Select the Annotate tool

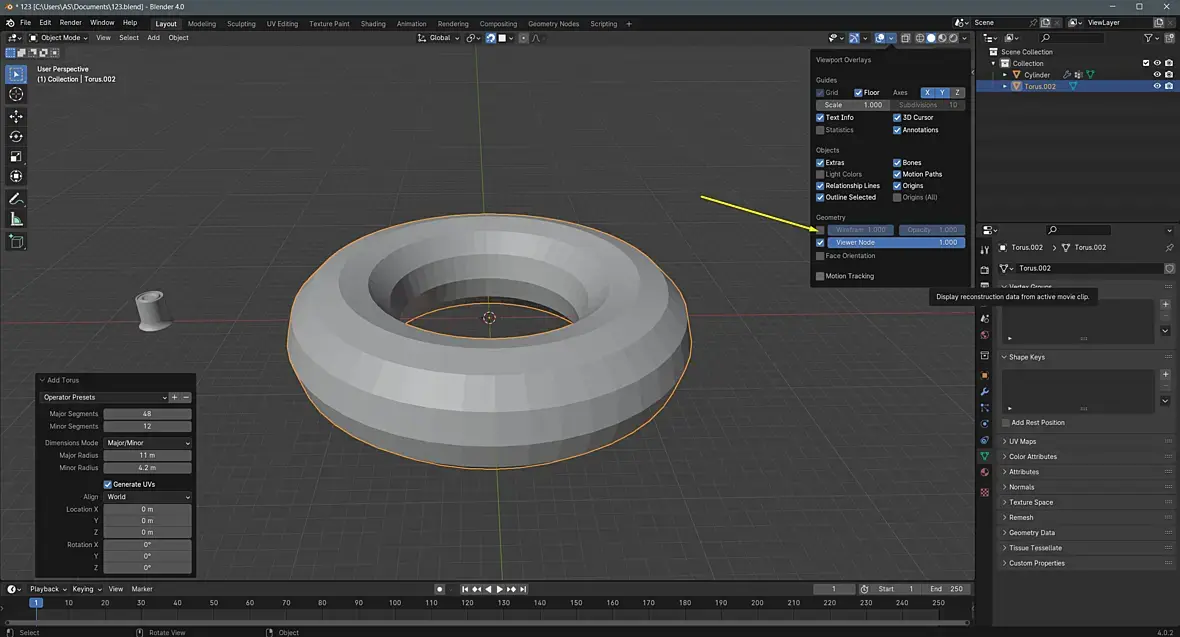point(16,199)
